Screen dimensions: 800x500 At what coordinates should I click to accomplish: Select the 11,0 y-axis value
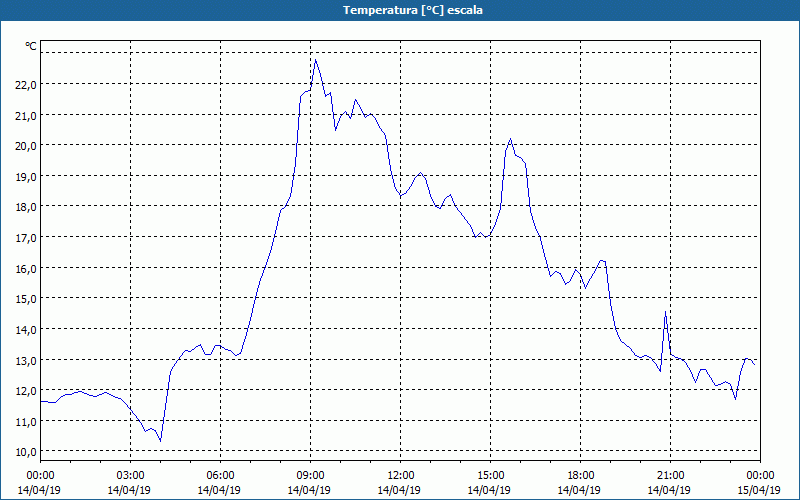click(26, 421)
